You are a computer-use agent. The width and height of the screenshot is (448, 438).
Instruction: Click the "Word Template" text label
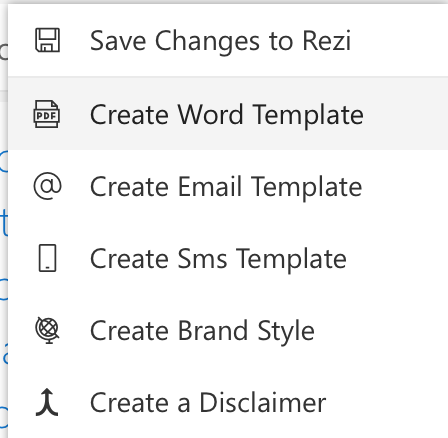270,115
